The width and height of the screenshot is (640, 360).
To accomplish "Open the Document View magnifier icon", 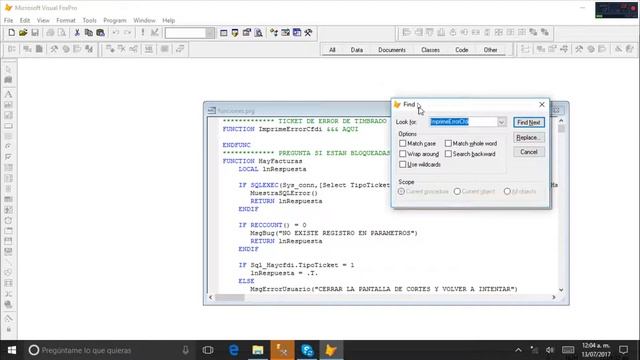I will 258,33.
